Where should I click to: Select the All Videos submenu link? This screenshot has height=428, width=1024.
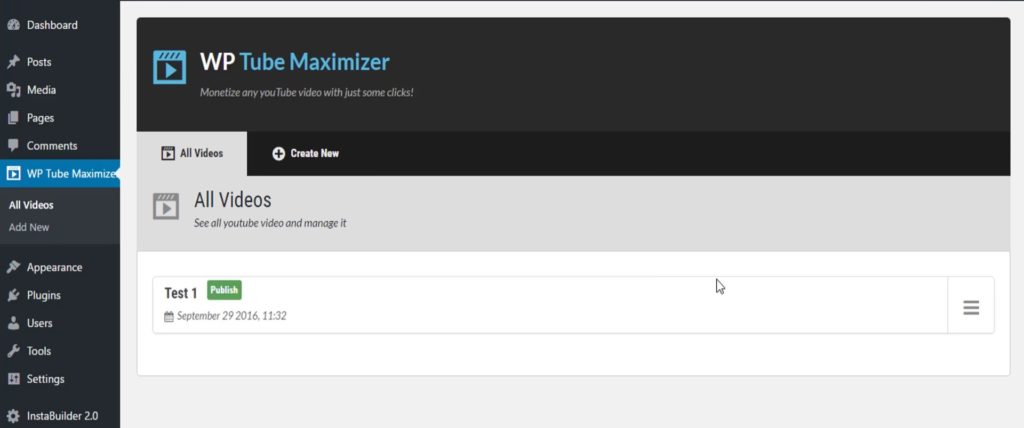(x=31, y=205)
